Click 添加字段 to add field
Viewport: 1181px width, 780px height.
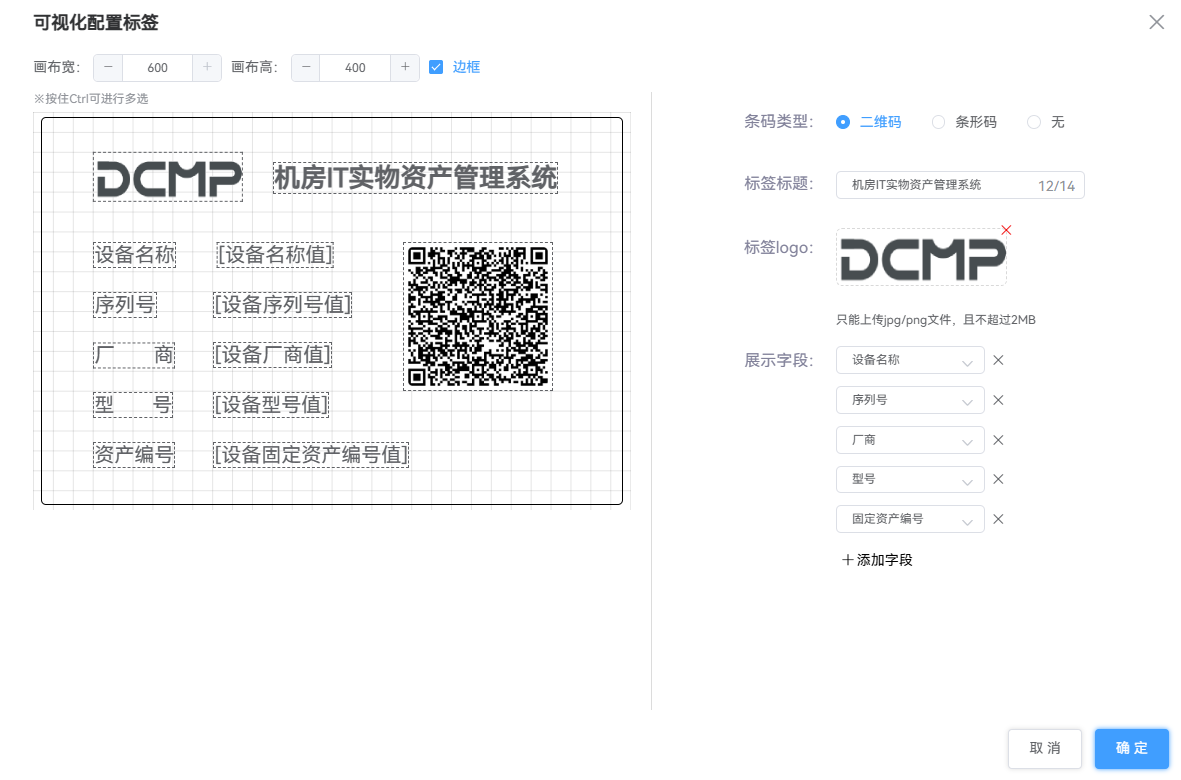tap(877, 560)
